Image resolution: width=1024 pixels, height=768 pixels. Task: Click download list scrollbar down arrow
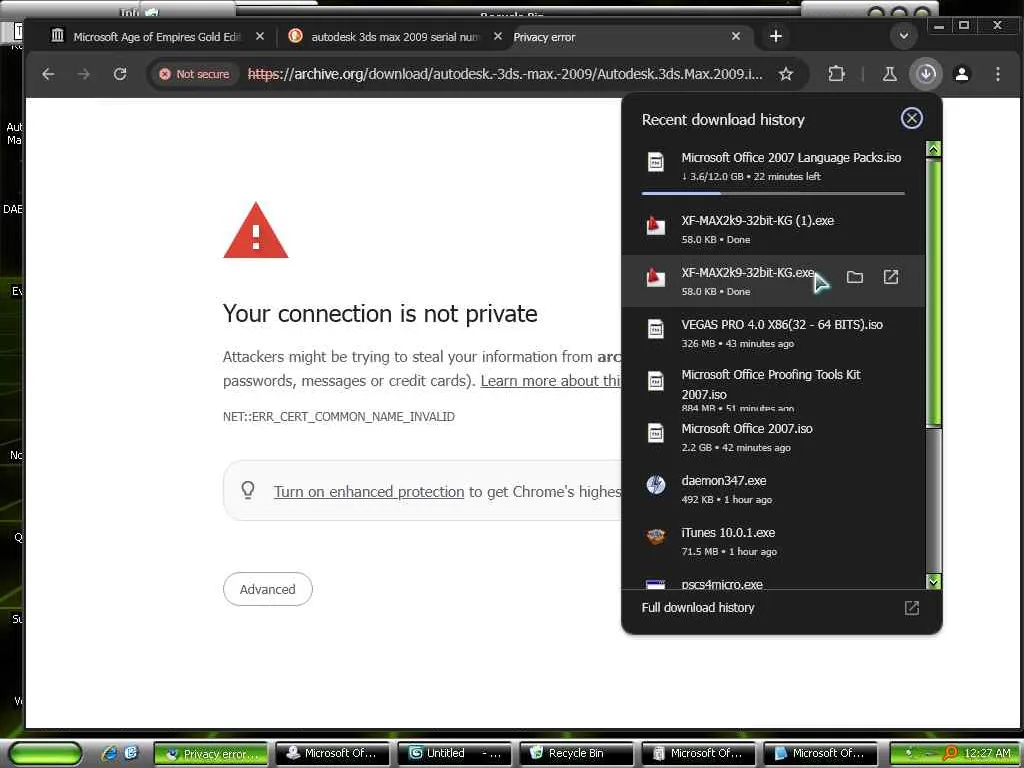(x=933, y=581)
